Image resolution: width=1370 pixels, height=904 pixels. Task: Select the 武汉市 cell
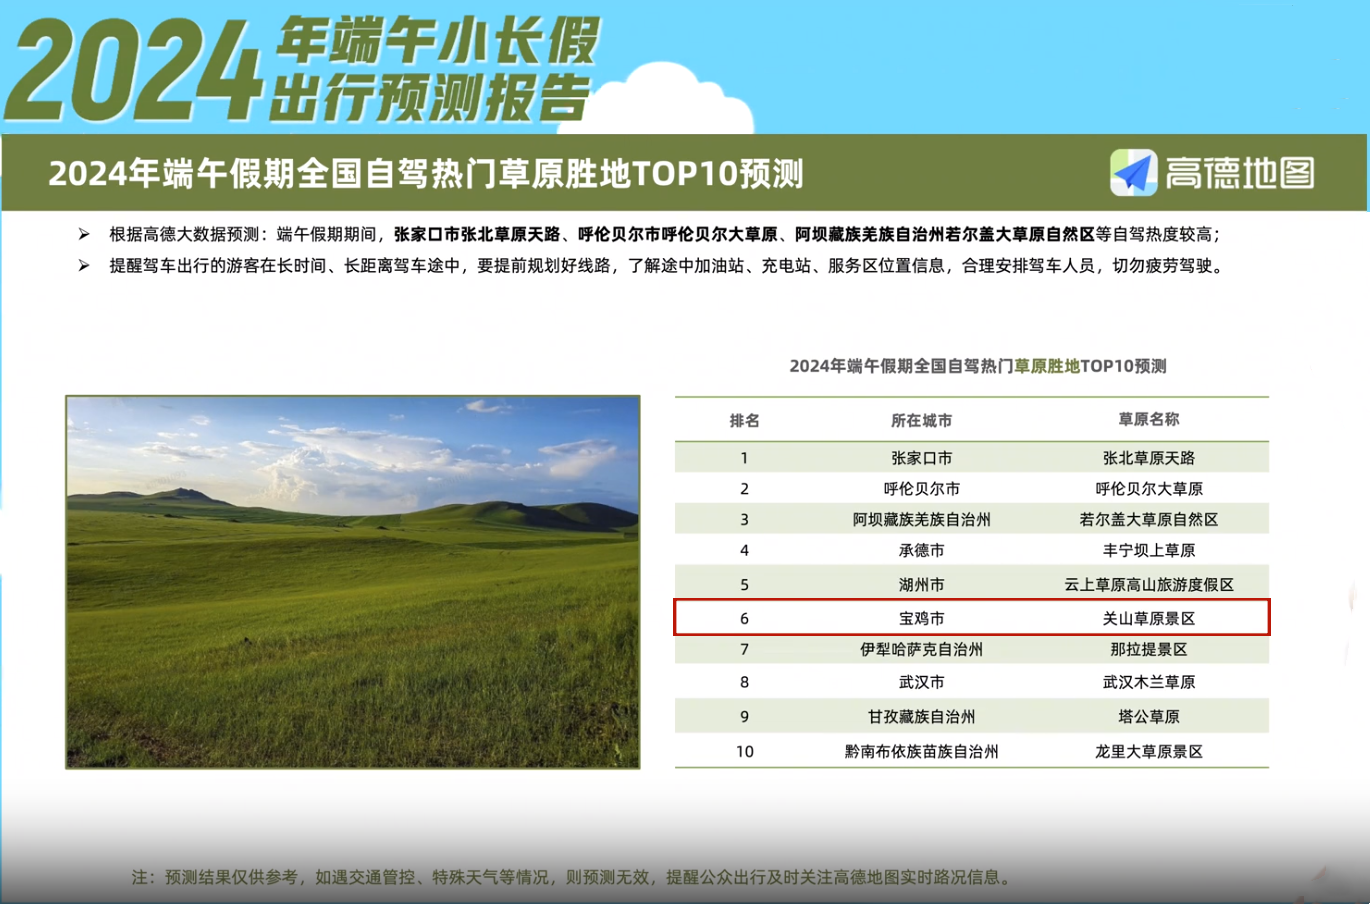pos(922,682)
